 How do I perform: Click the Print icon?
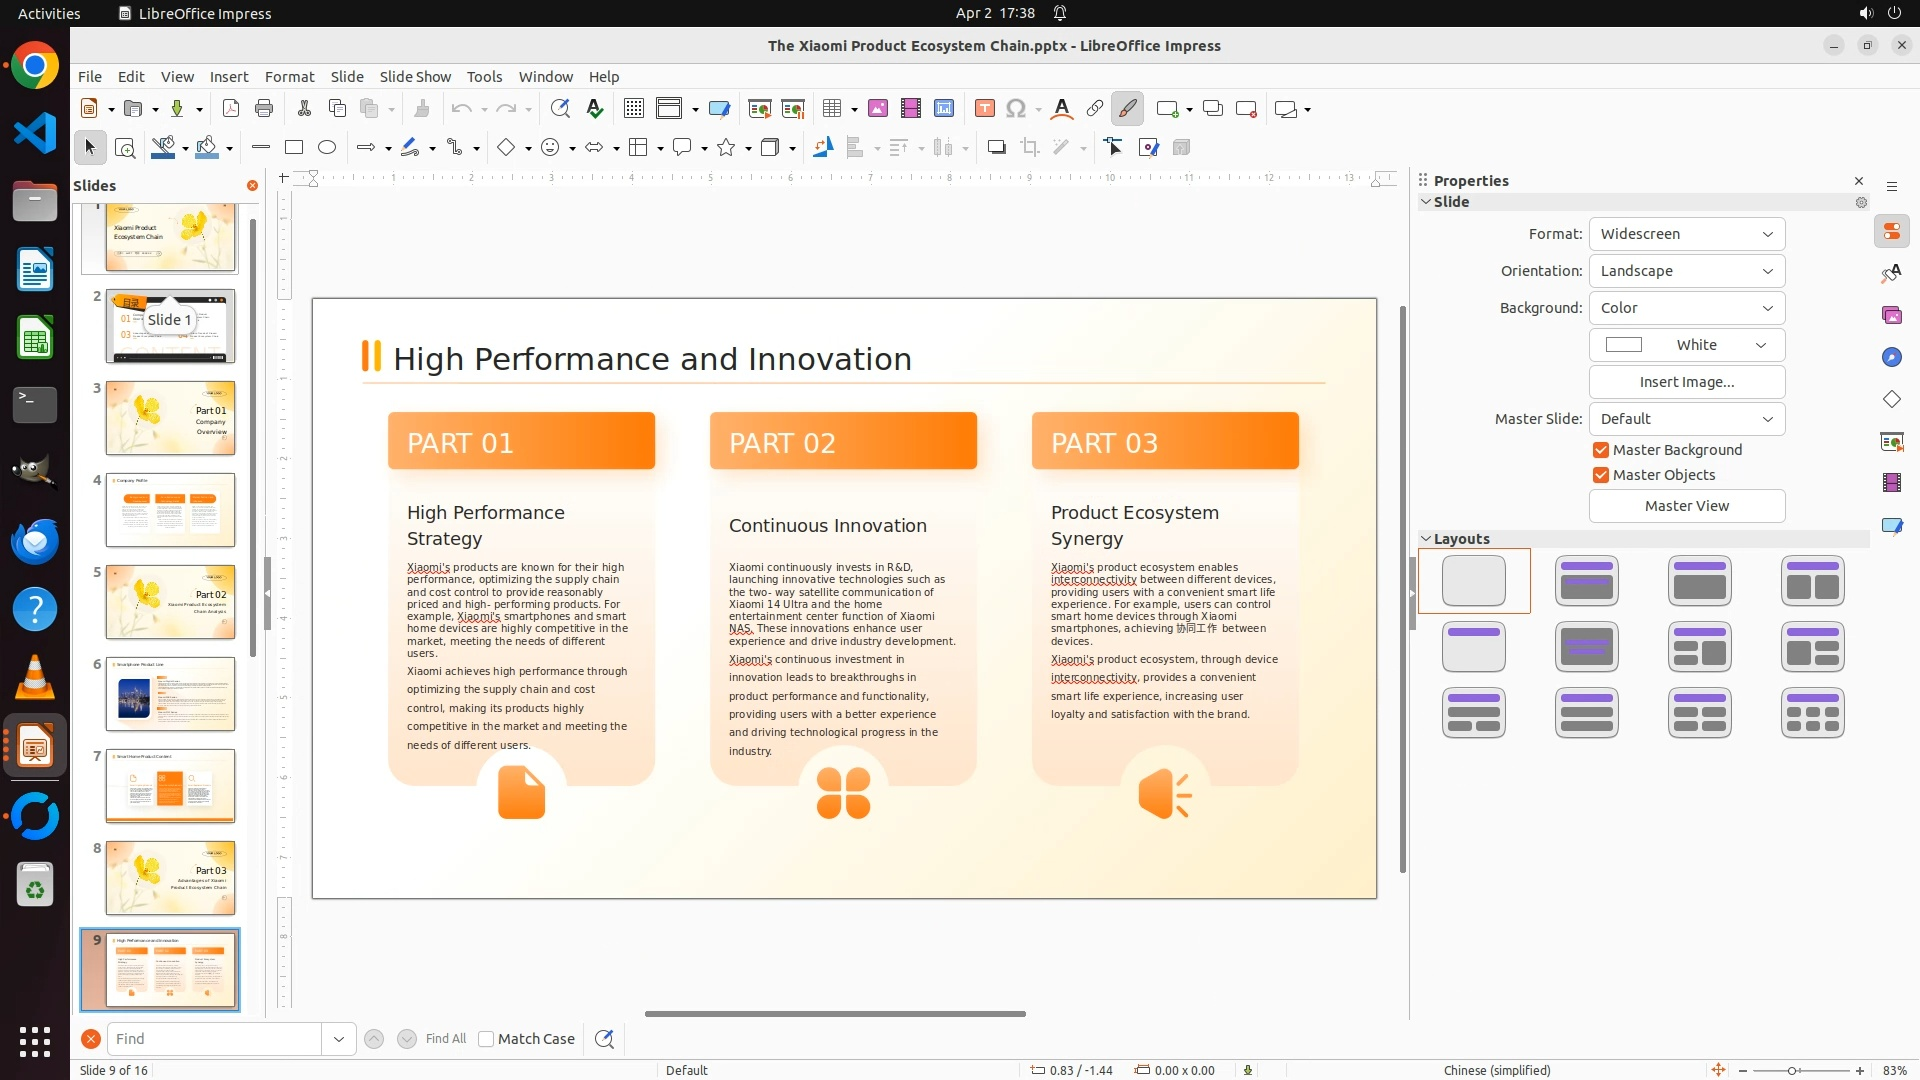pyautogui.click(x=264, y=109)
